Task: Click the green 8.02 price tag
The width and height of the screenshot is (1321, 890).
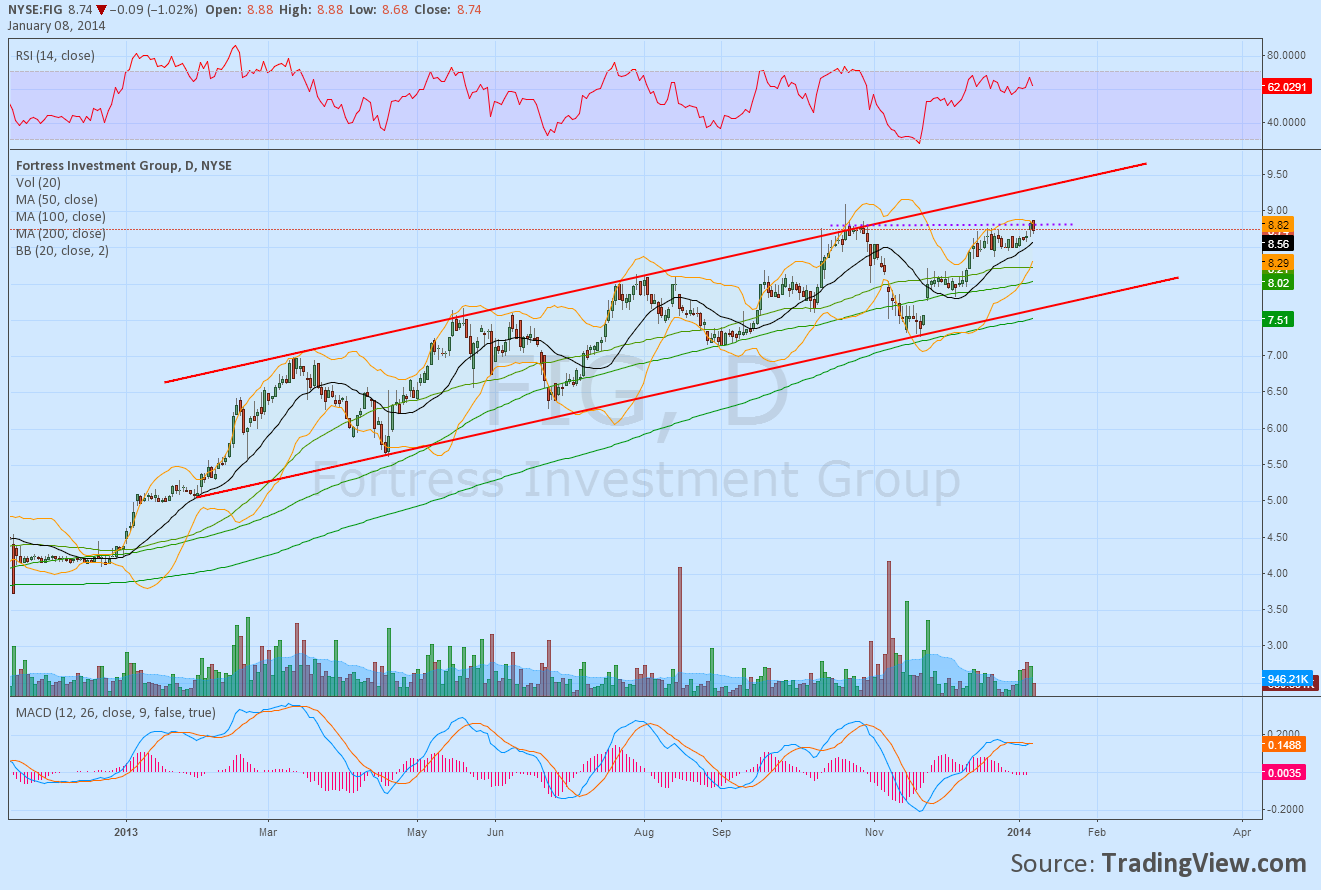Action: point(1278,283)
